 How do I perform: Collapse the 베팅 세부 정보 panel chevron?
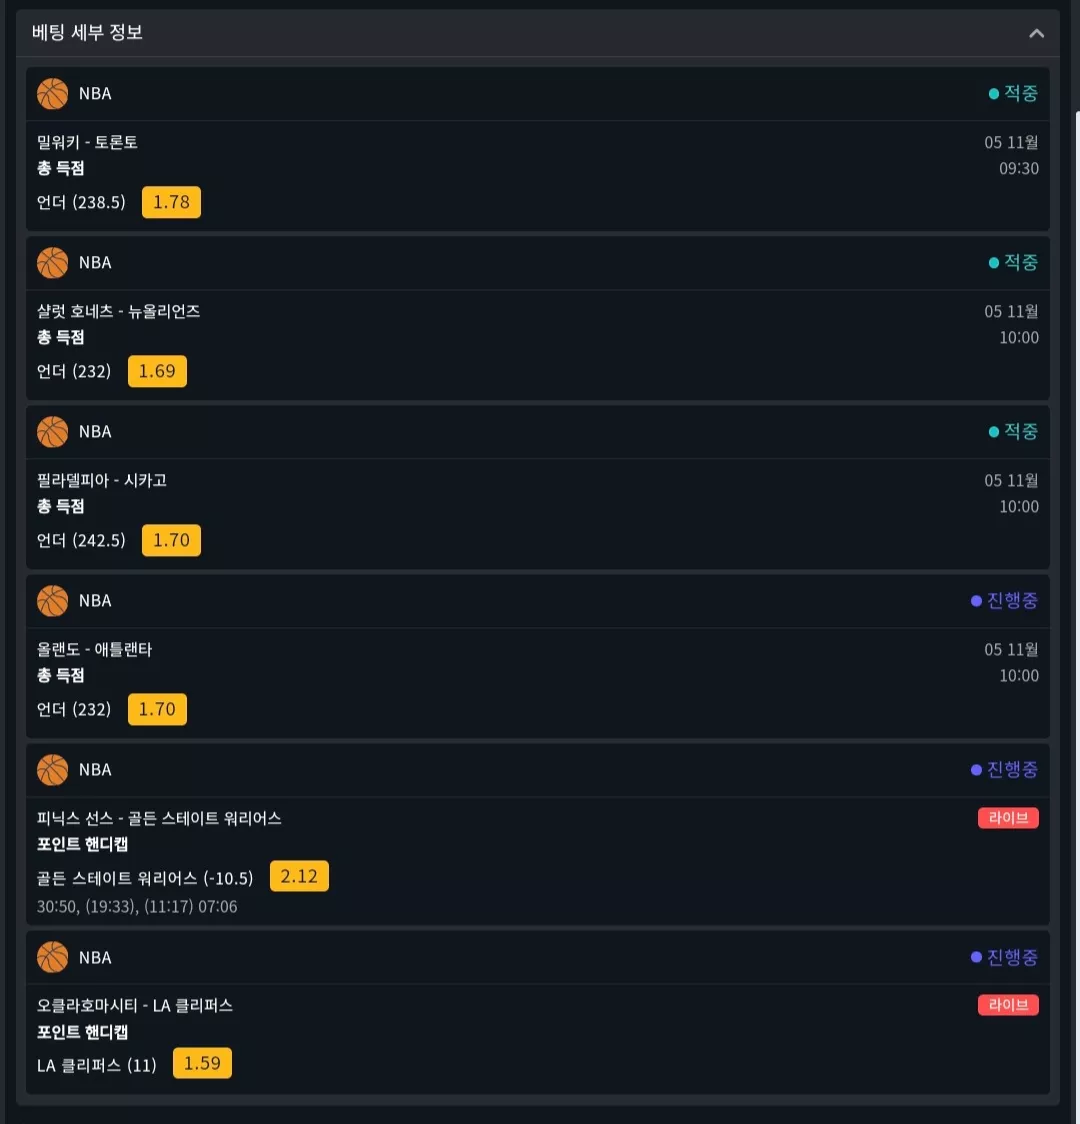click(1036, 33)
